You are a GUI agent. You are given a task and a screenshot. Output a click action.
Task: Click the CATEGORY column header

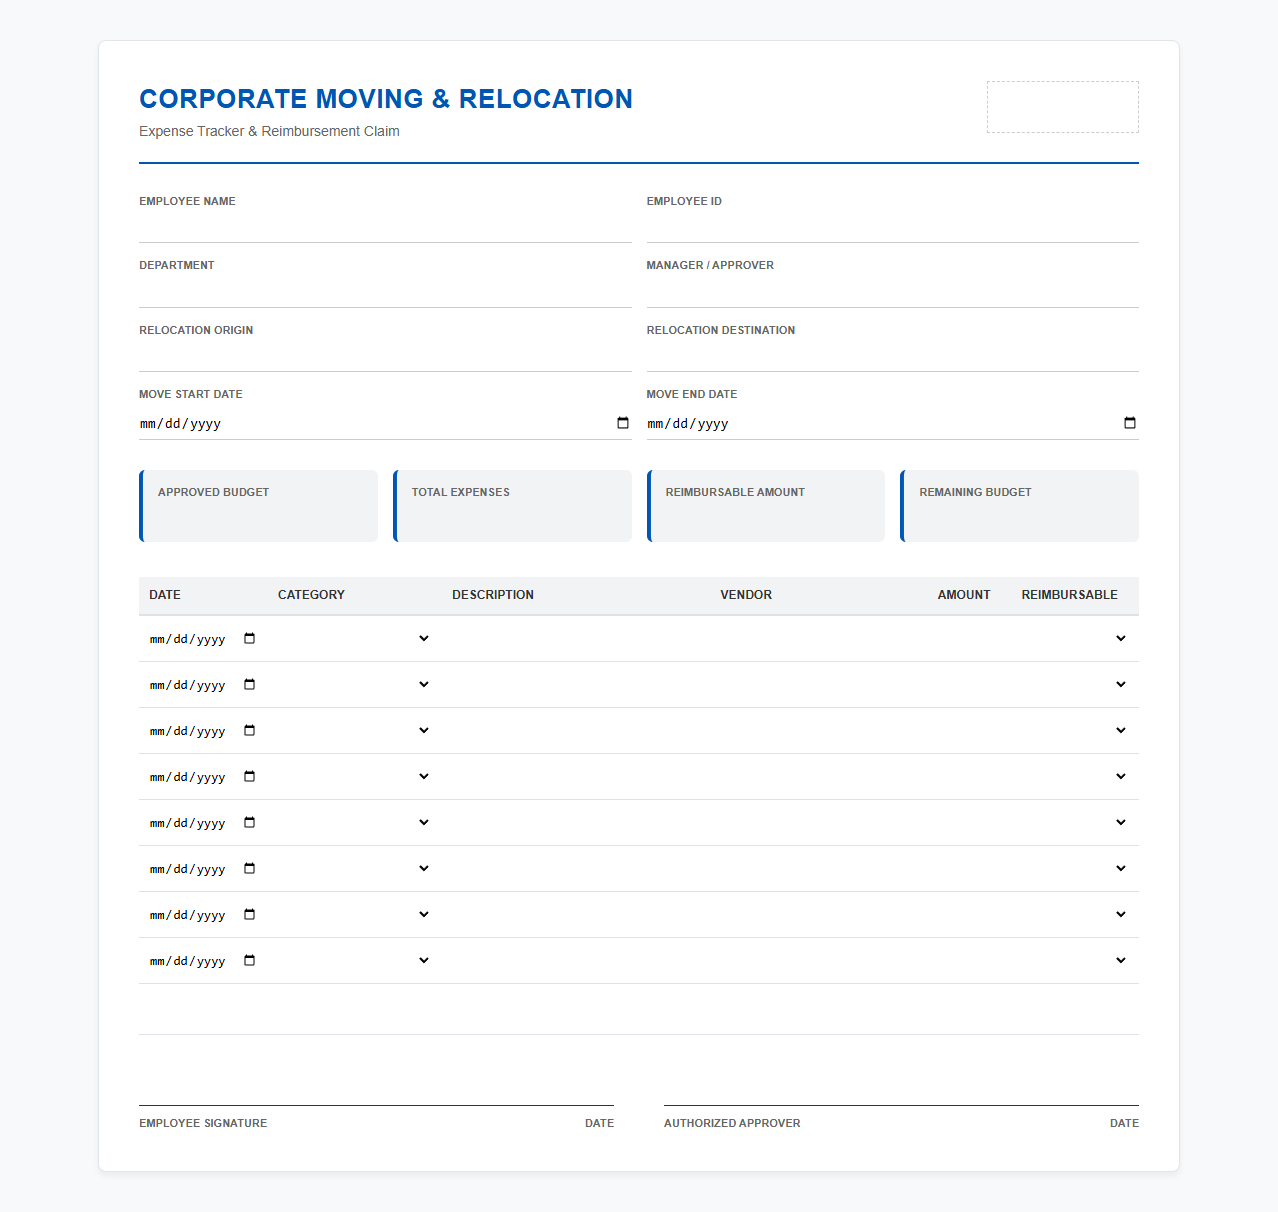311,595
